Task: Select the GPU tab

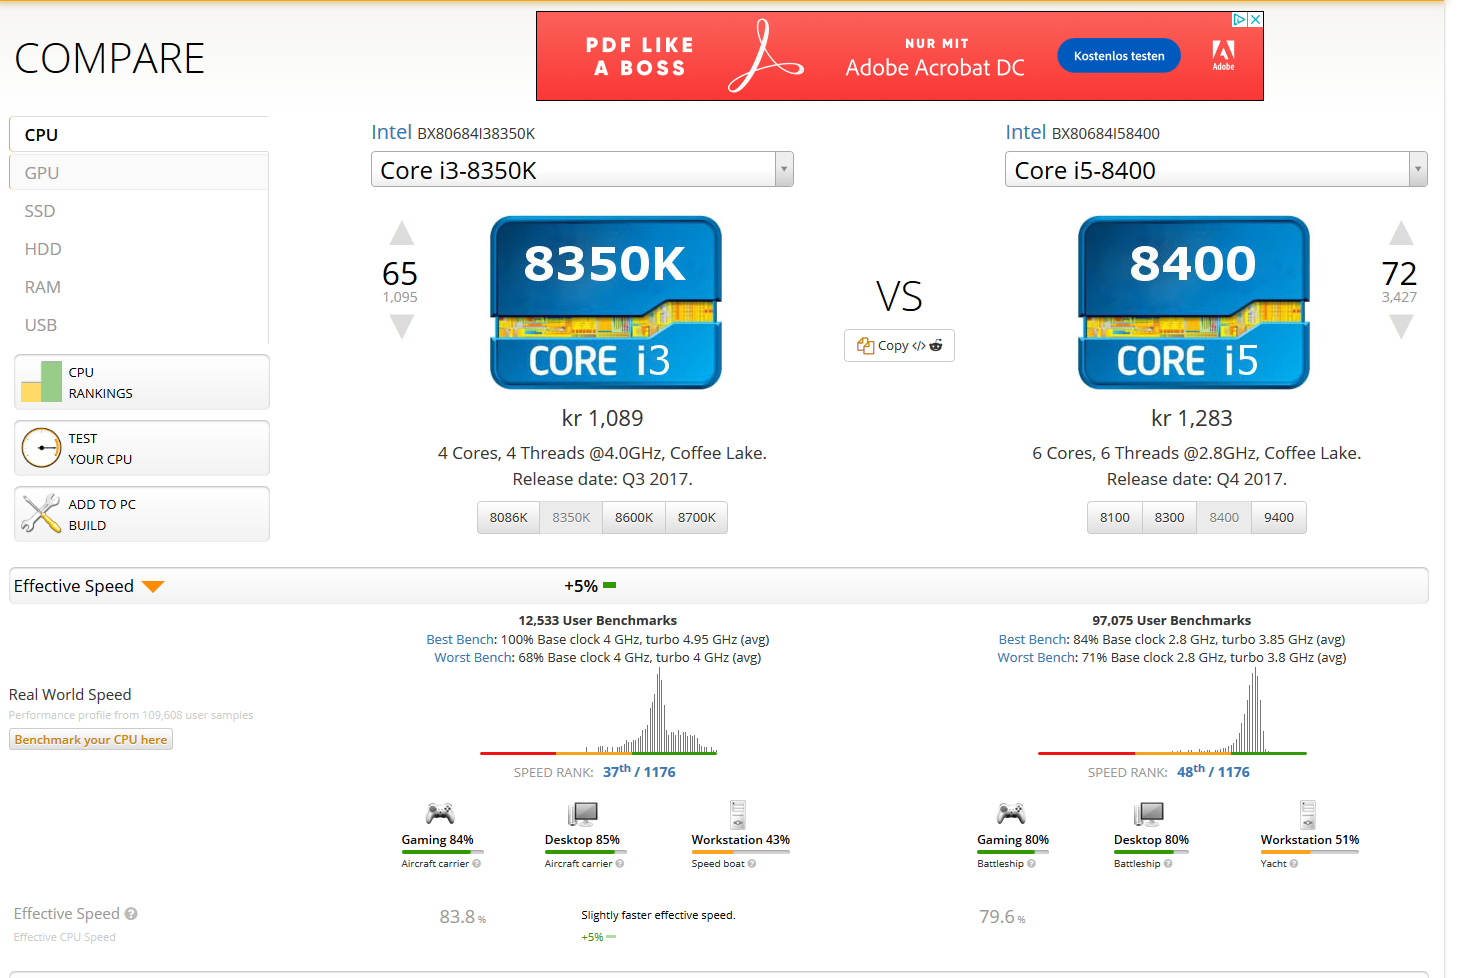Action: (139, 173)
